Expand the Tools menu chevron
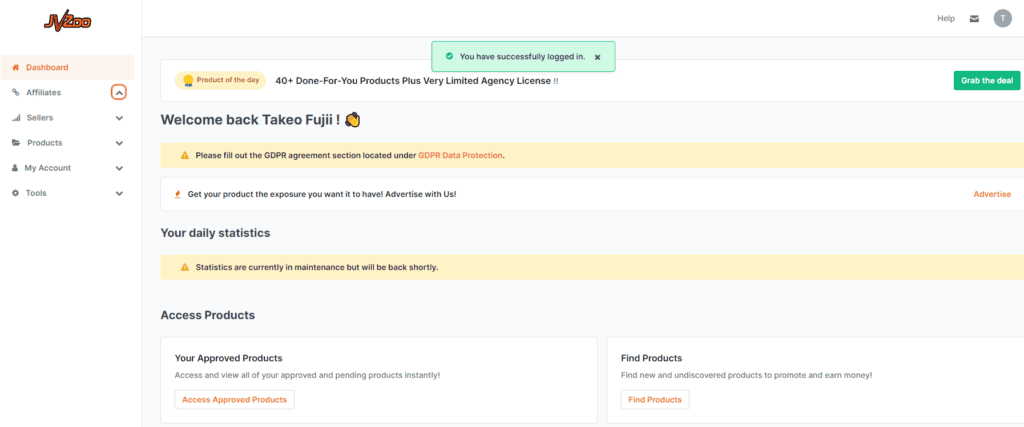This screenshot has width=1024, height=427. pyautogui.click(x=119, y=193)
